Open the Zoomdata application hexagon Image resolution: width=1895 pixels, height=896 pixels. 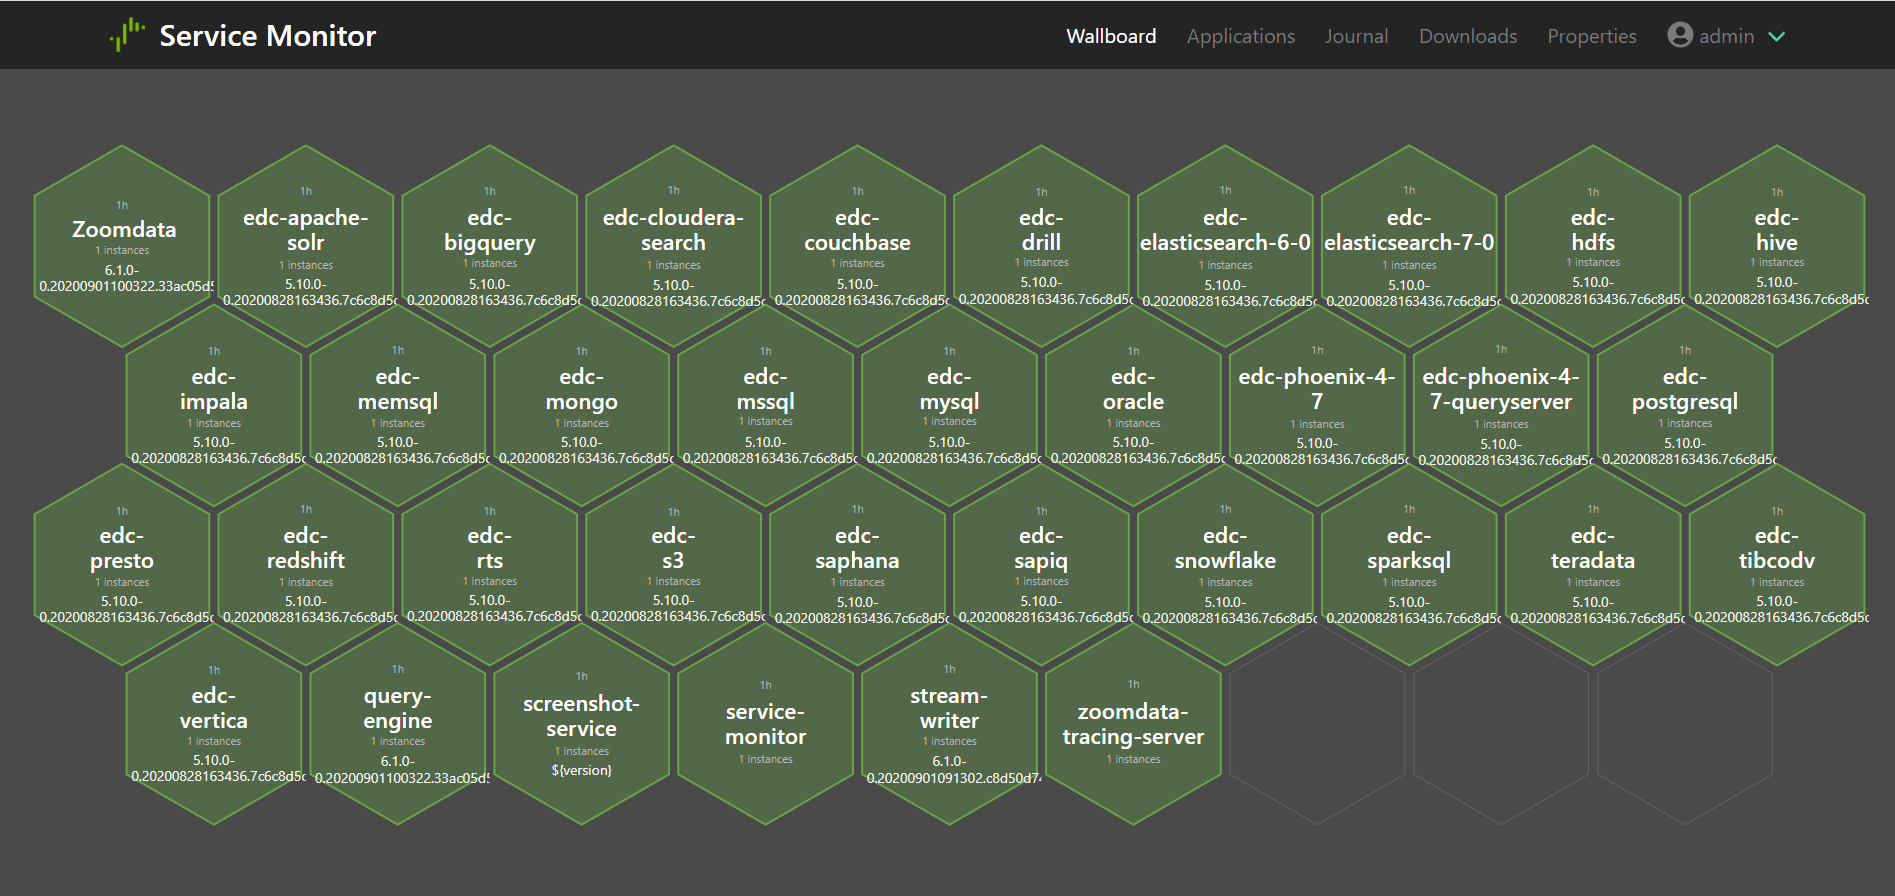click(122, 246)
